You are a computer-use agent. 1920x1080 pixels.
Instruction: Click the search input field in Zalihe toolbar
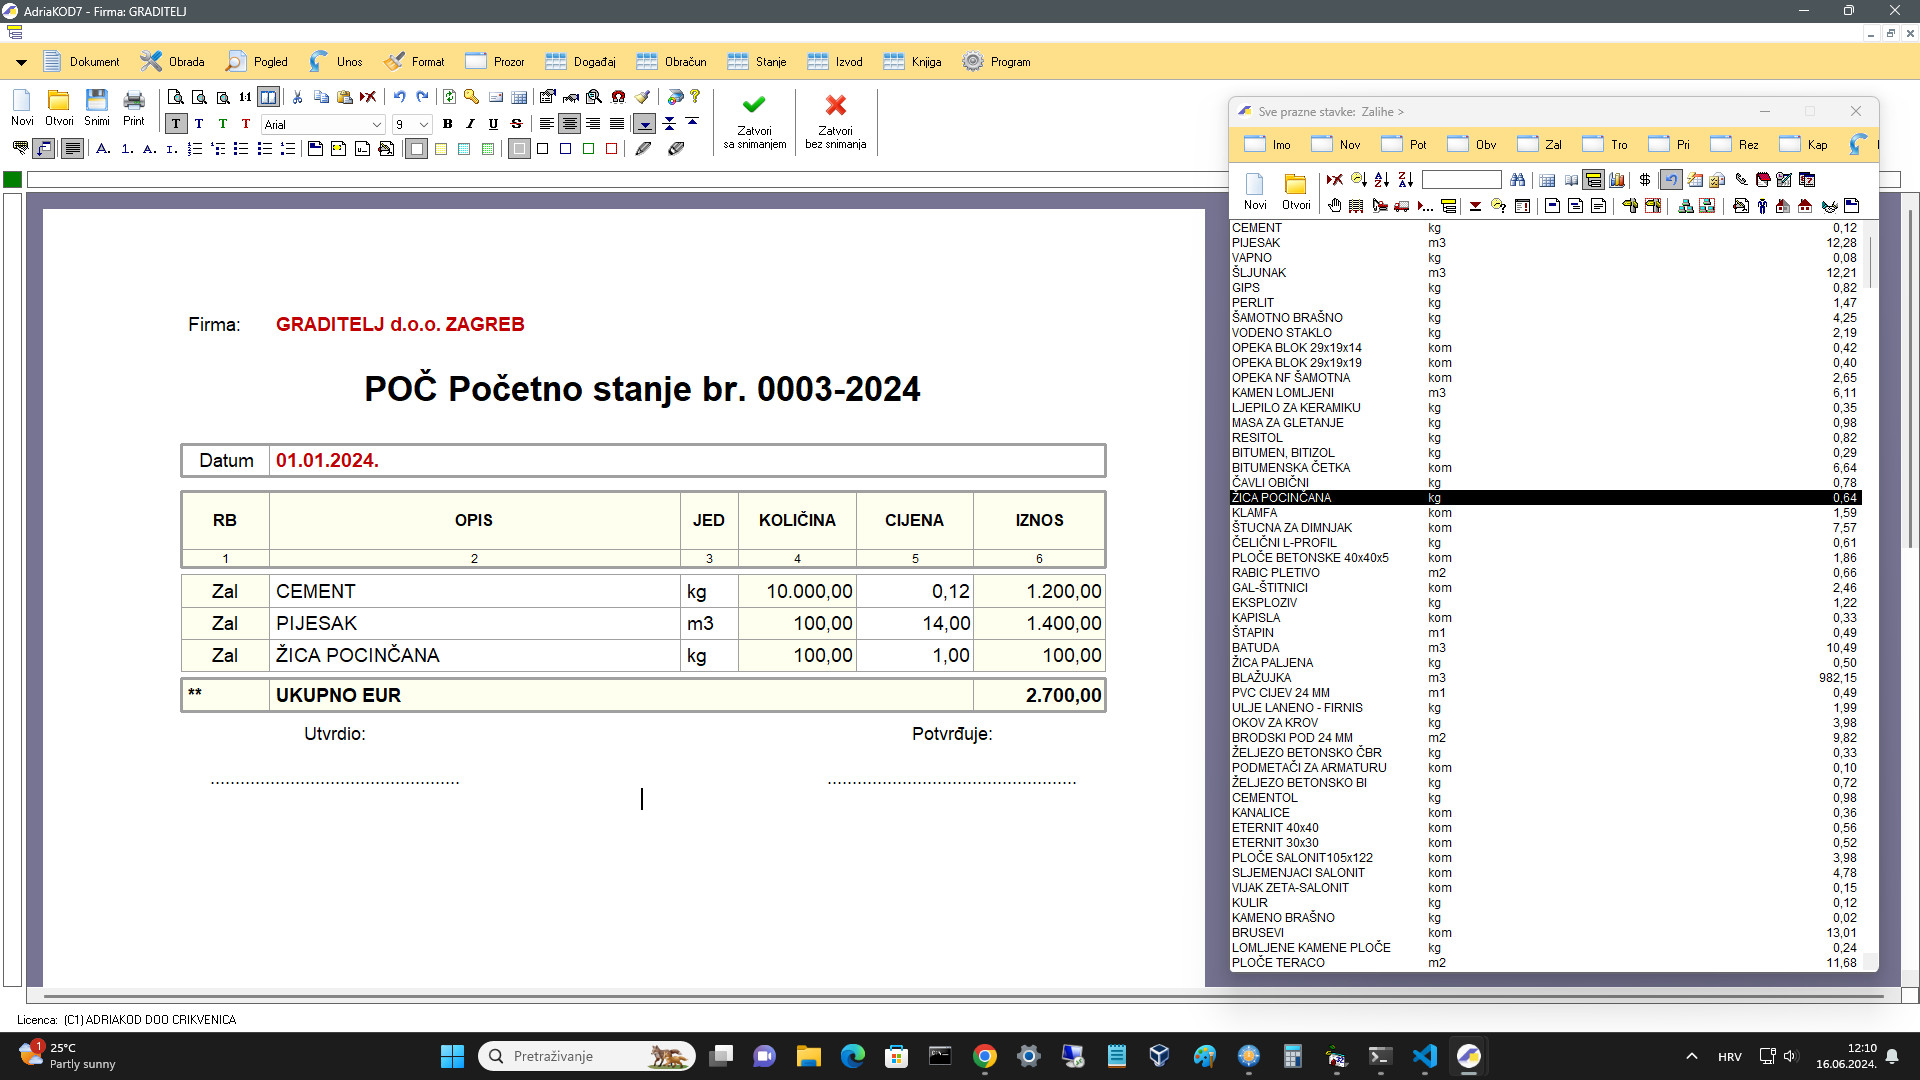click(x=1461, y=180)
